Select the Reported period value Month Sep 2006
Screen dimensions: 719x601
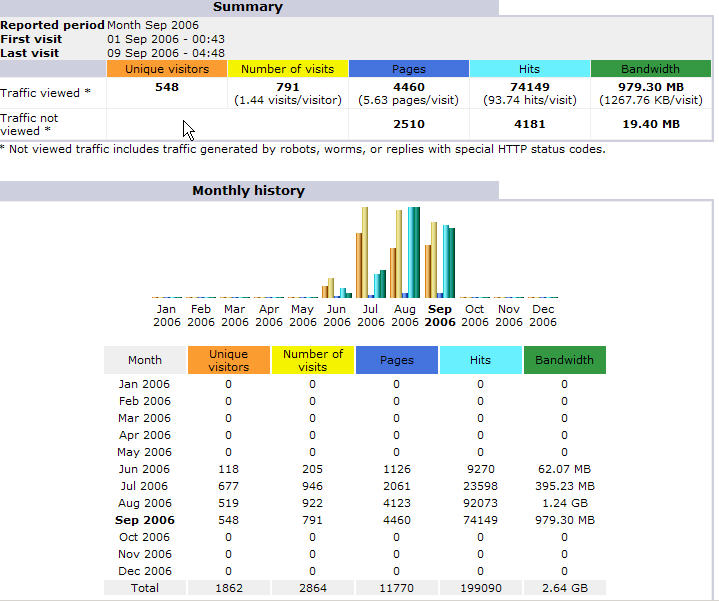[153, 25]
